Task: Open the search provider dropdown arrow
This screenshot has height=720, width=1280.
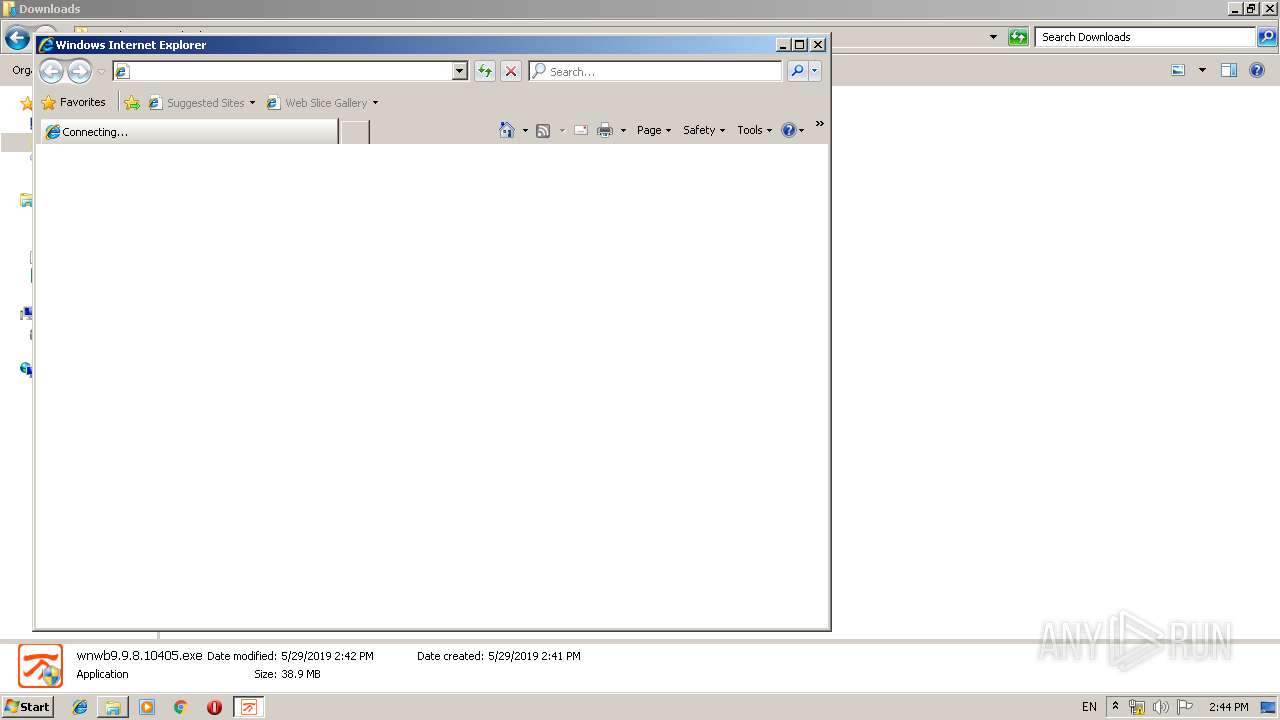Action: (x=815, y=71)
